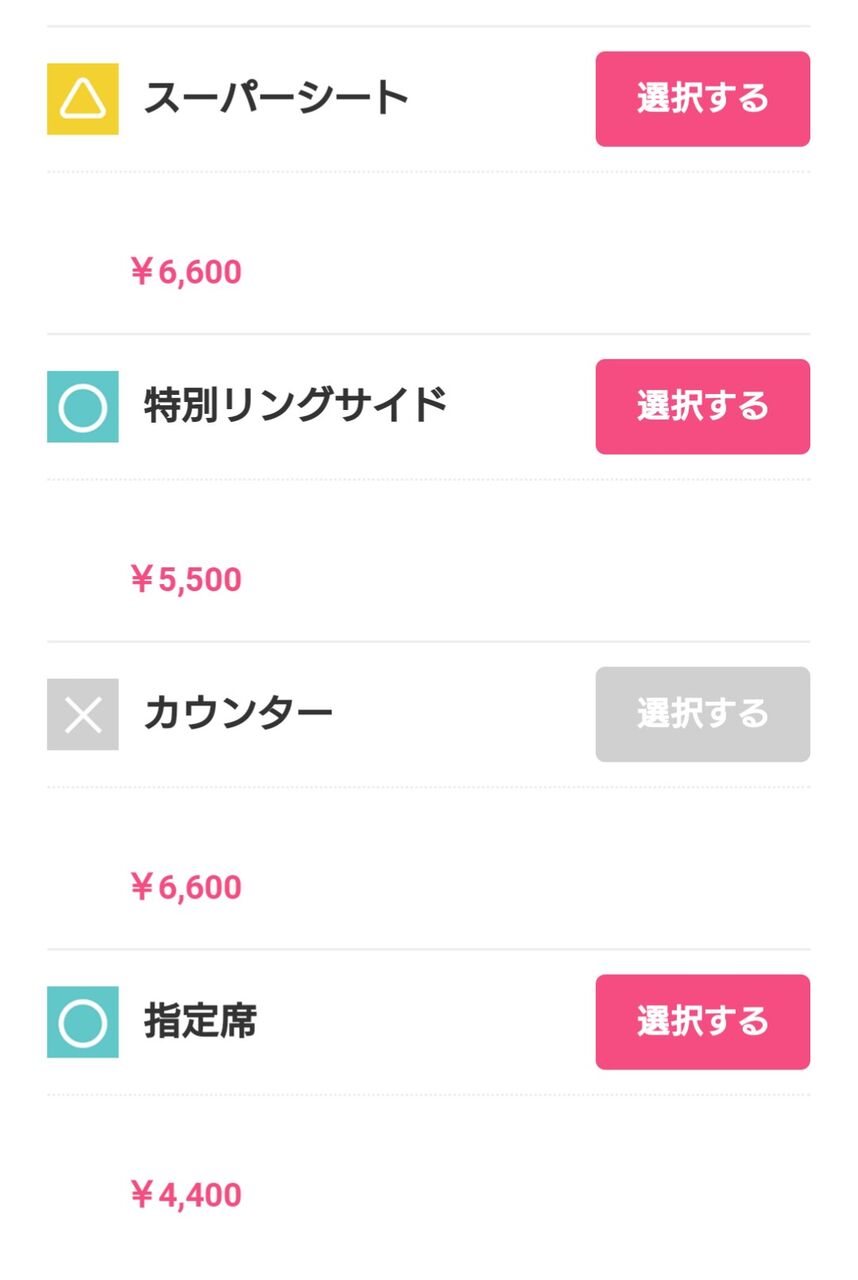Click the blank area between カウンター and its price

click(428, 828)
